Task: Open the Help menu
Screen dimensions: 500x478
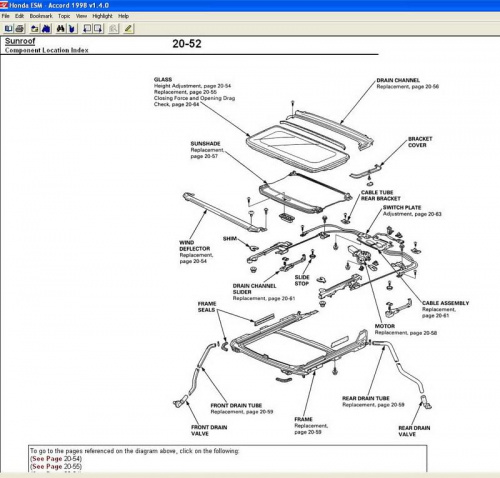Action: tap(123, 16)
